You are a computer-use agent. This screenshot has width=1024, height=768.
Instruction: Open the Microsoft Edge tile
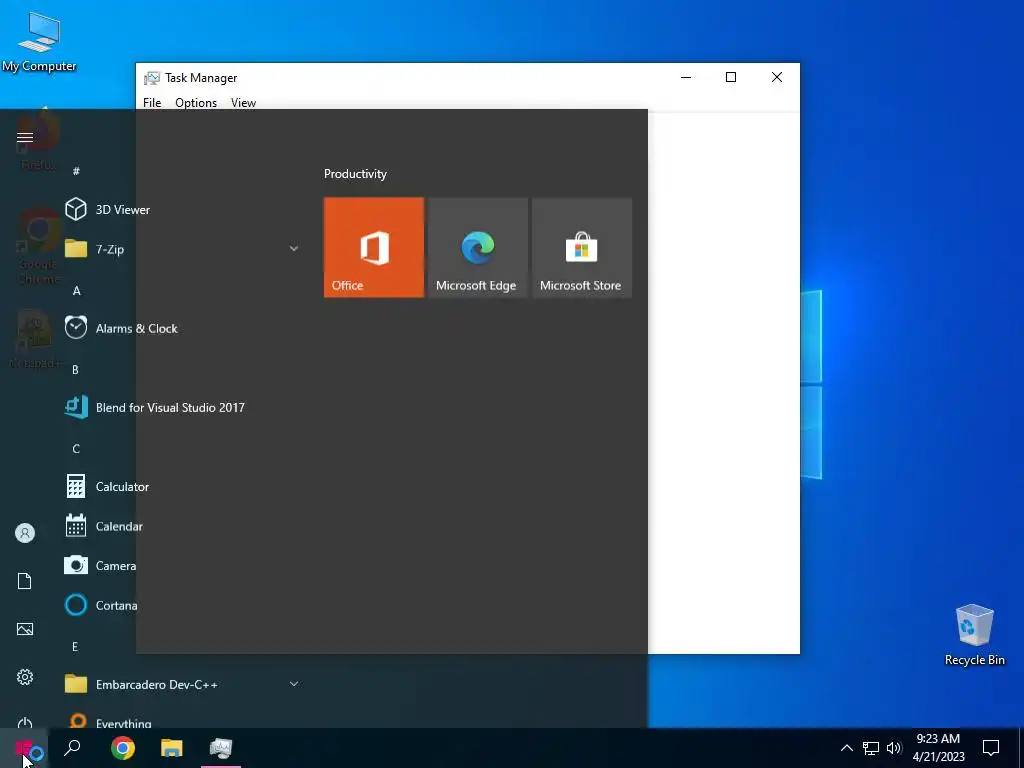pos(478,248)
